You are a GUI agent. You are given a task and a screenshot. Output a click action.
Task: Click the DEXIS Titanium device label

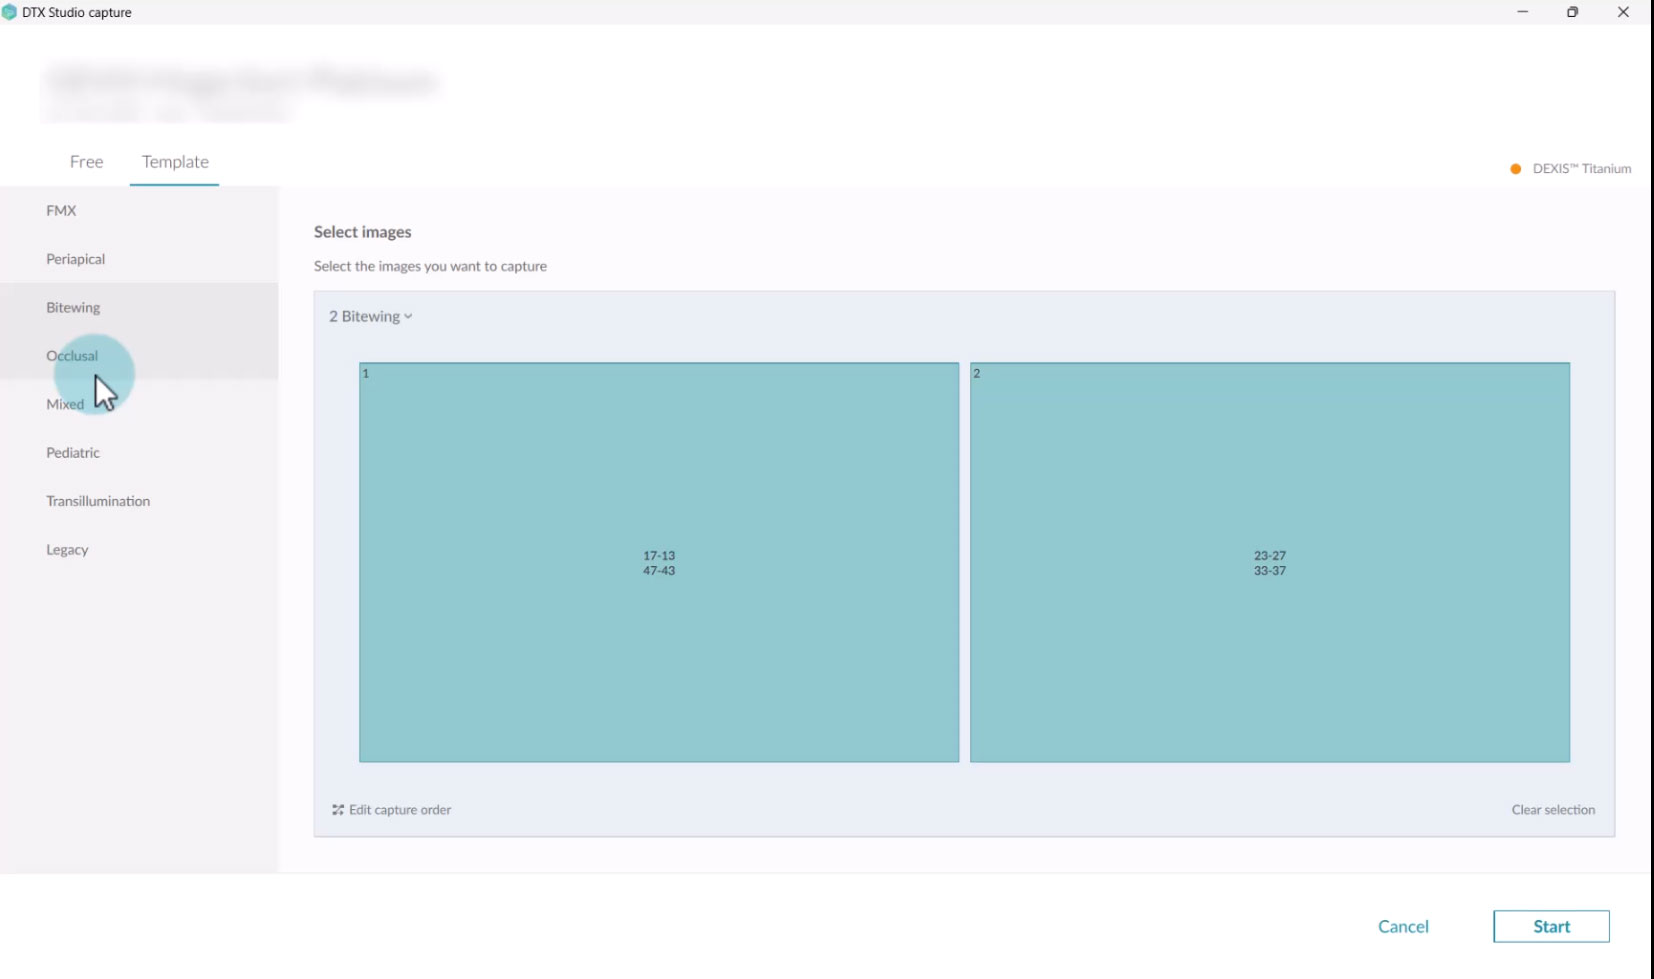click(x=1582, y=169)
